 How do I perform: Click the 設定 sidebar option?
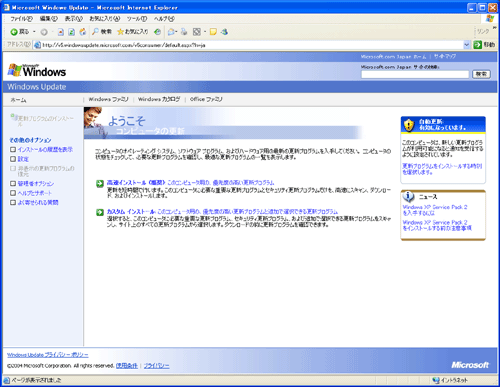23,159
